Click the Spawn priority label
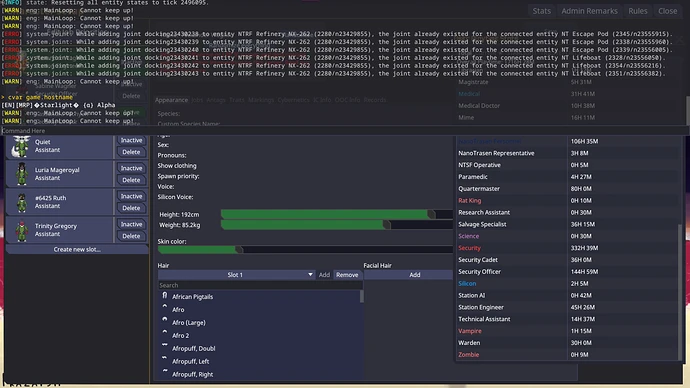The image size is (690, 388). click(x=178, y=176)
